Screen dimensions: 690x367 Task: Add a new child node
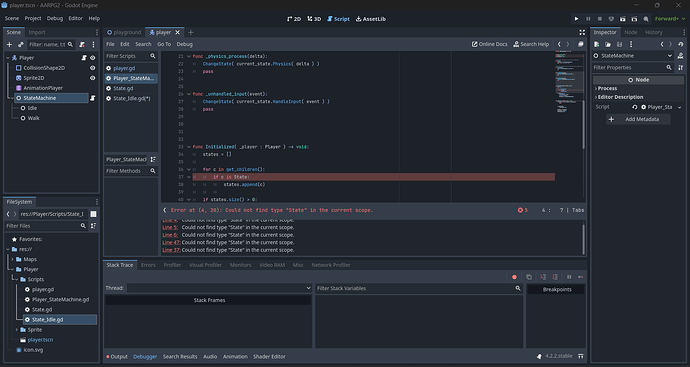(9, 44)
